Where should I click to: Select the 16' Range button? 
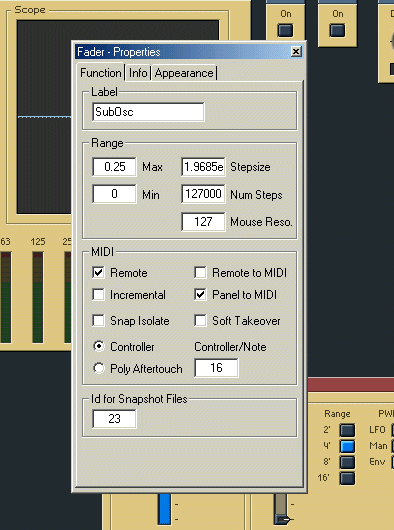347,478
